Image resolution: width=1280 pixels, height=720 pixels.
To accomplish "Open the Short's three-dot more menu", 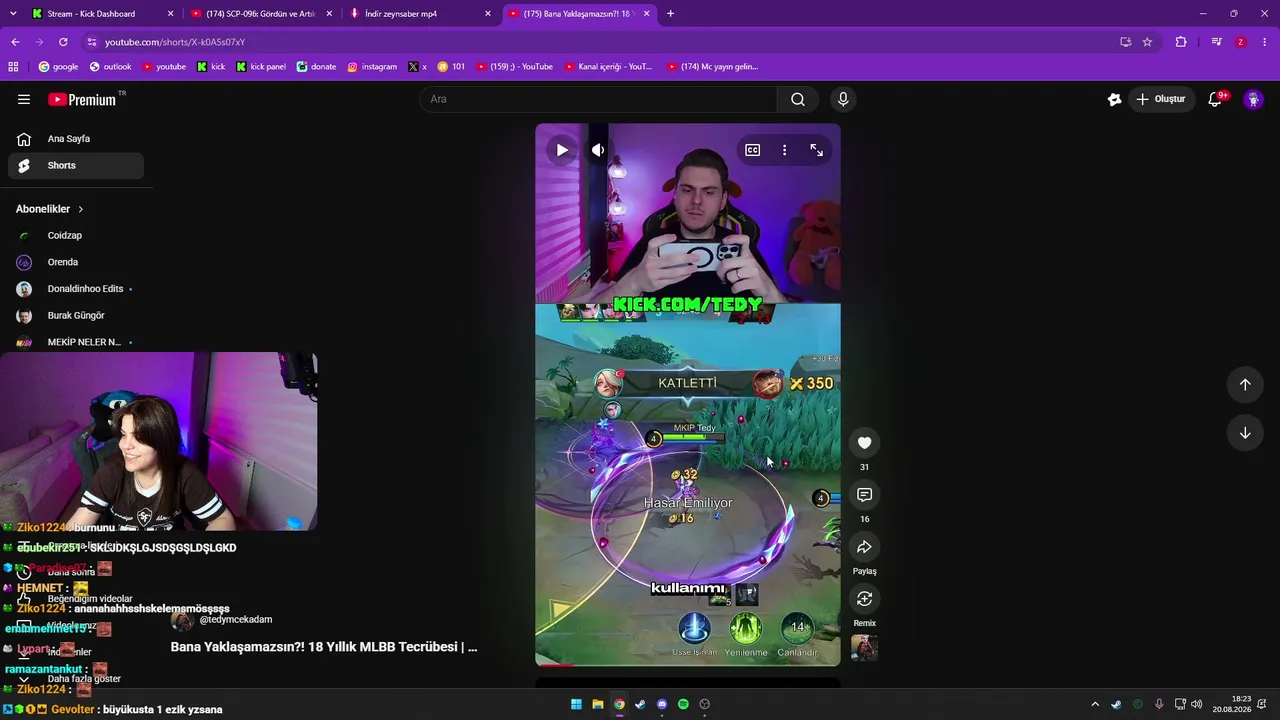I will coord(785,150).
